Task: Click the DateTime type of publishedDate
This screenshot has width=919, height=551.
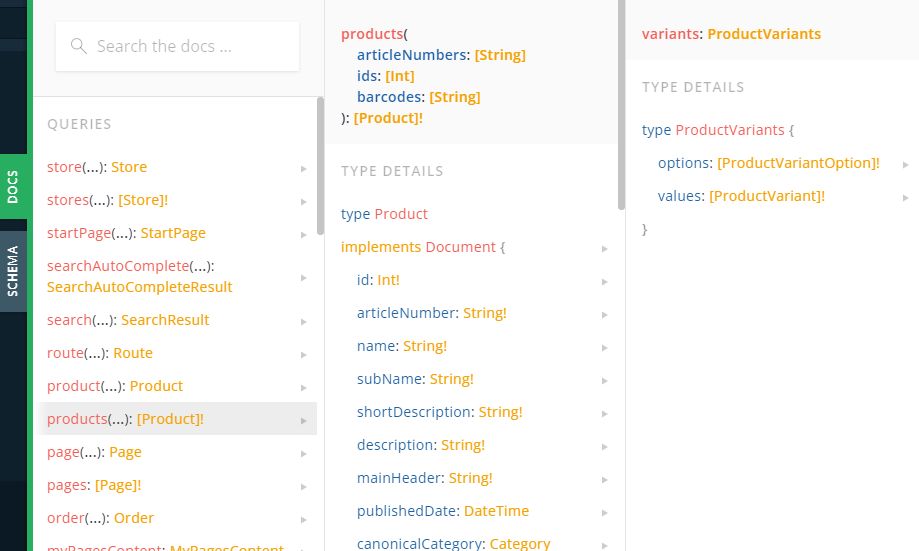Action: point(496,511)
